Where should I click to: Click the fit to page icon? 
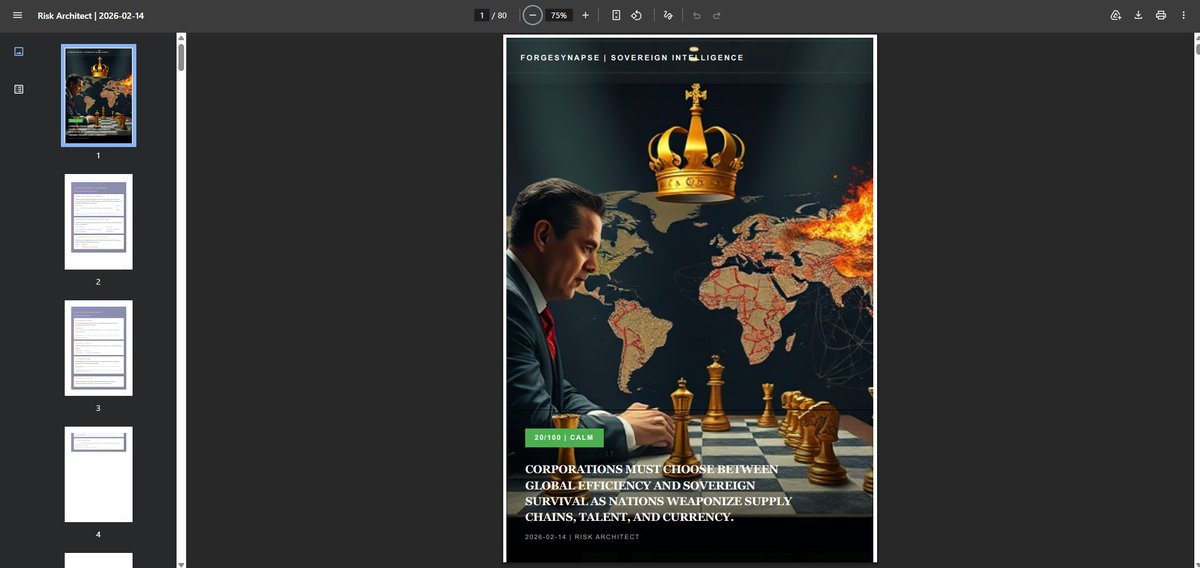[x=616, y=15]
